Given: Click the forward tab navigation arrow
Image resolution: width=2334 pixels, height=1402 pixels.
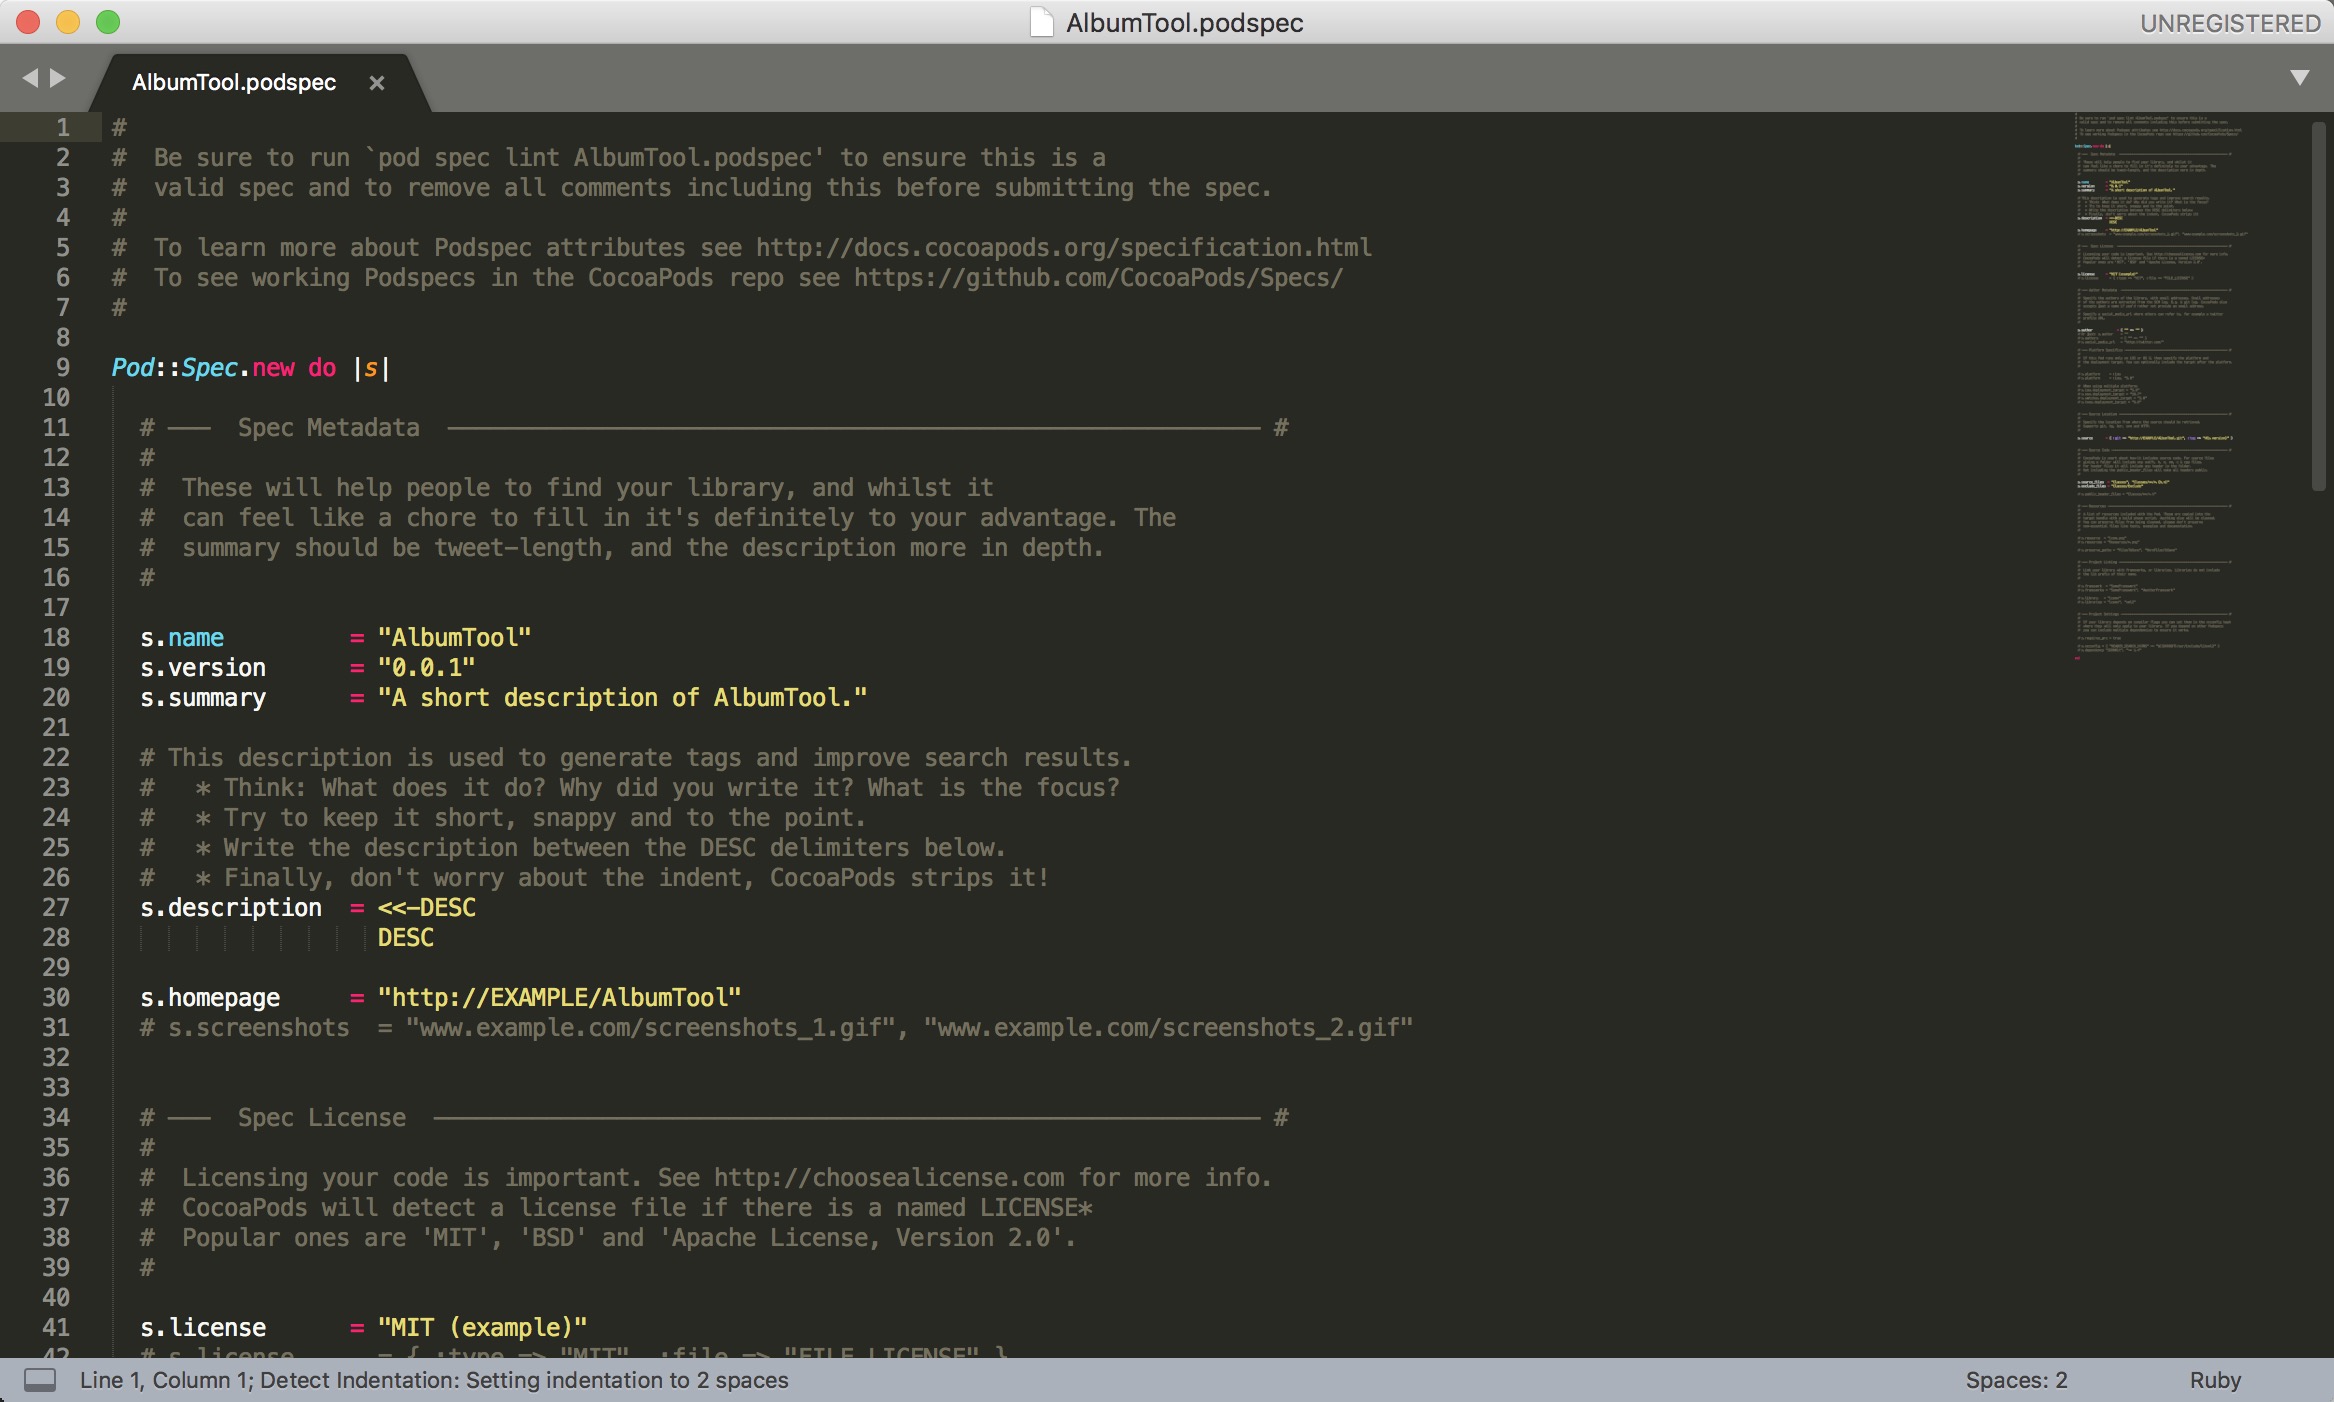Looking at the screenshot, I should click(x=58, y=78).
